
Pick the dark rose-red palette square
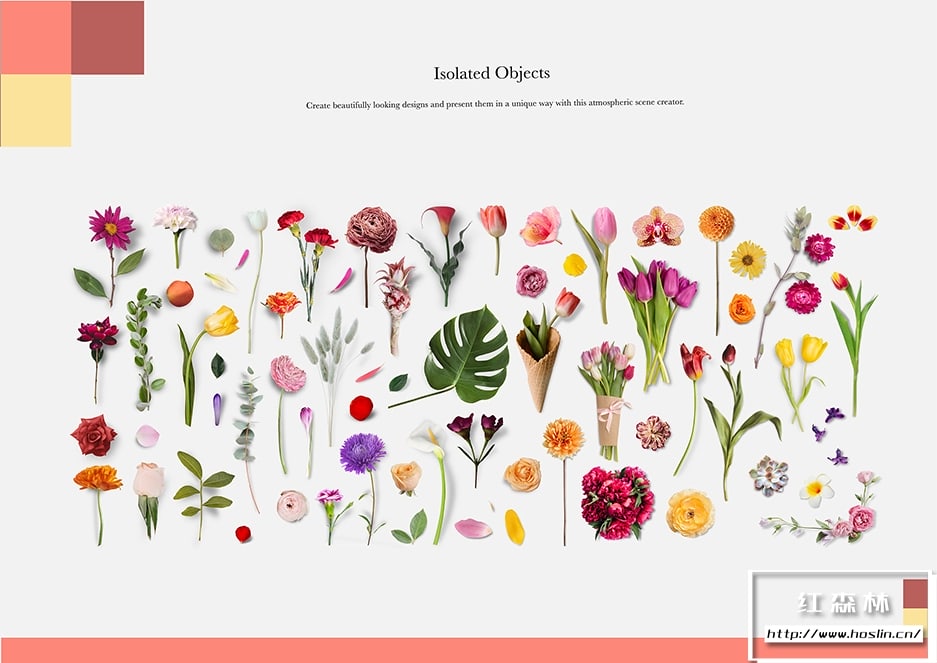(108, 37)
